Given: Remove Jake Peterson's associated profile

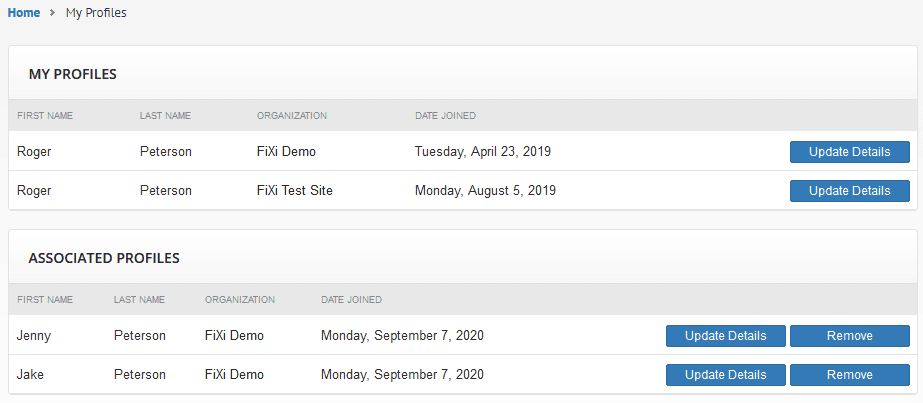Looking at the screenshot, I should (849, 375).
